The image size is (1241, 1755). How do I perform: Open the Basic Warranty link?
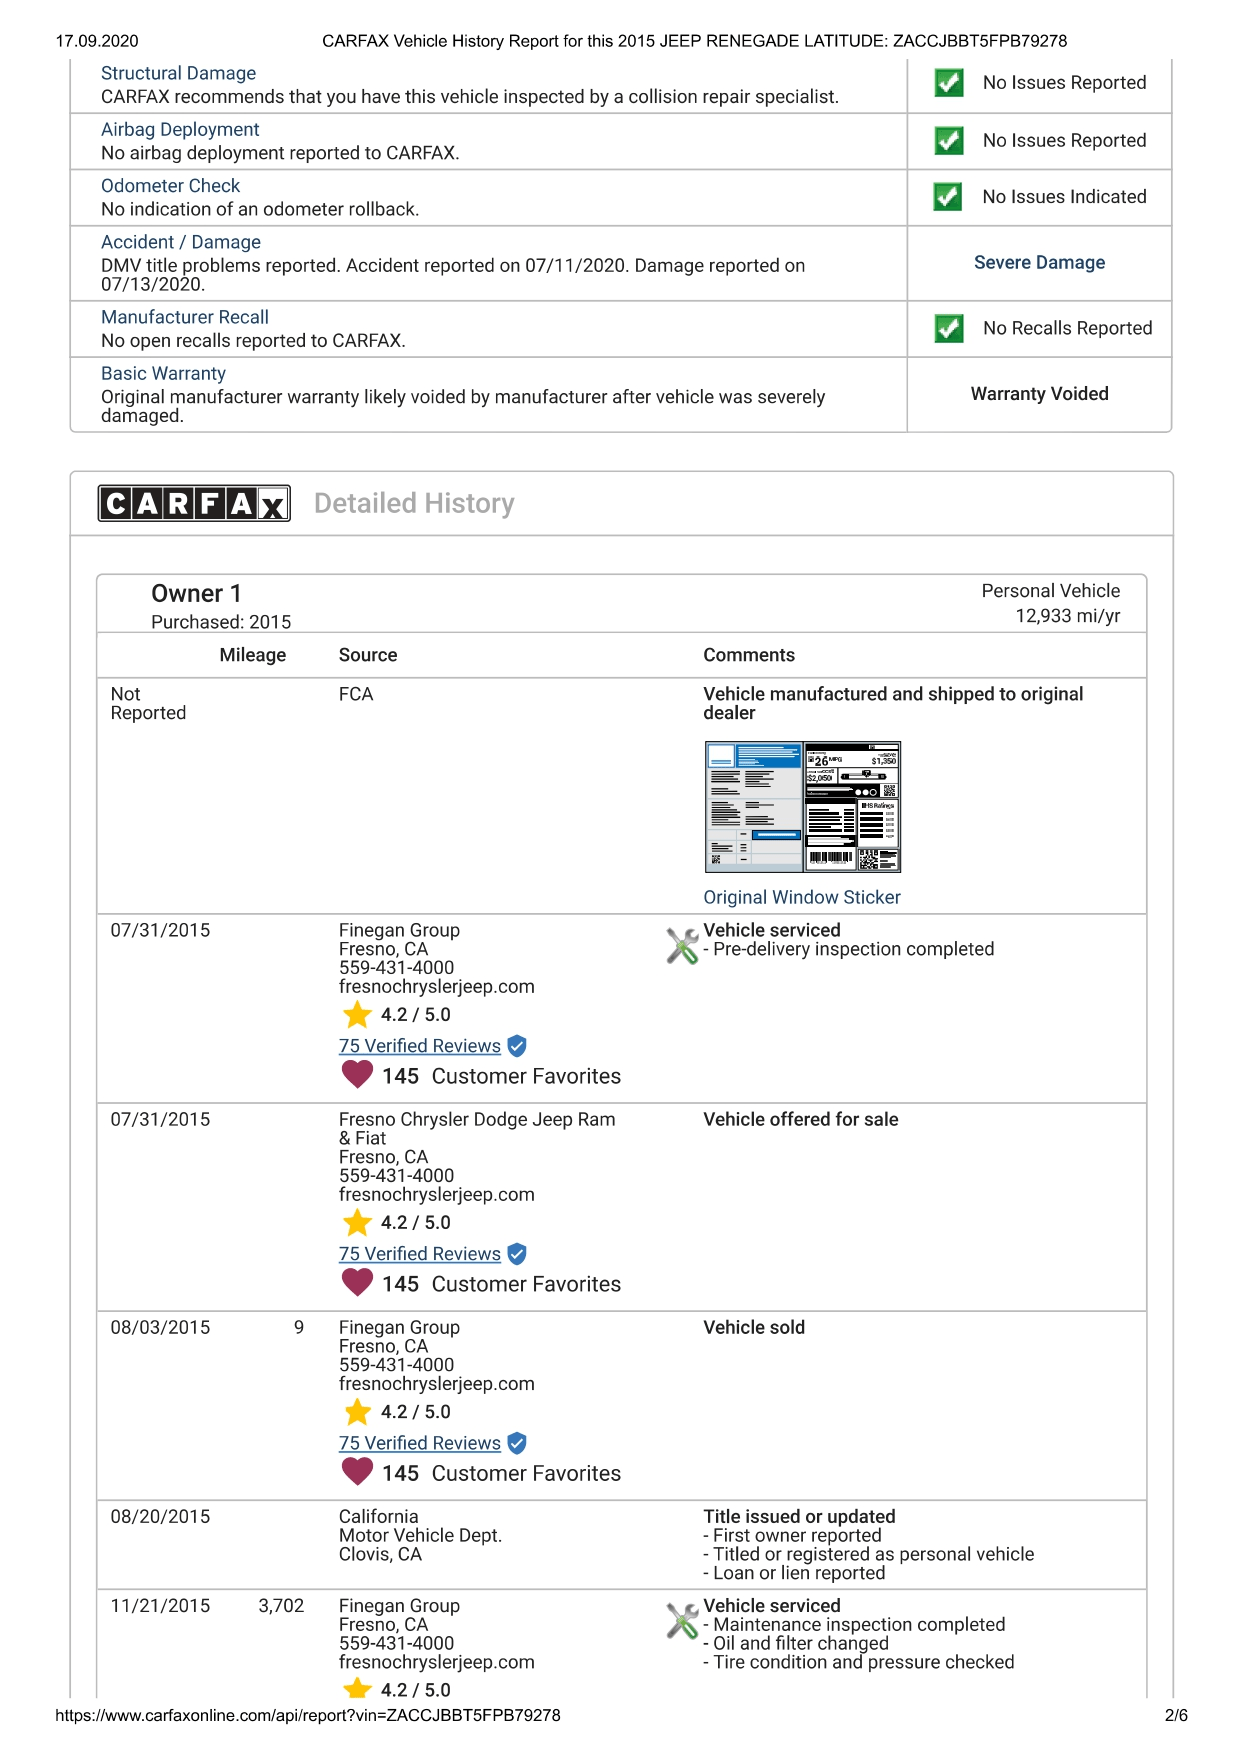[163, 373]
